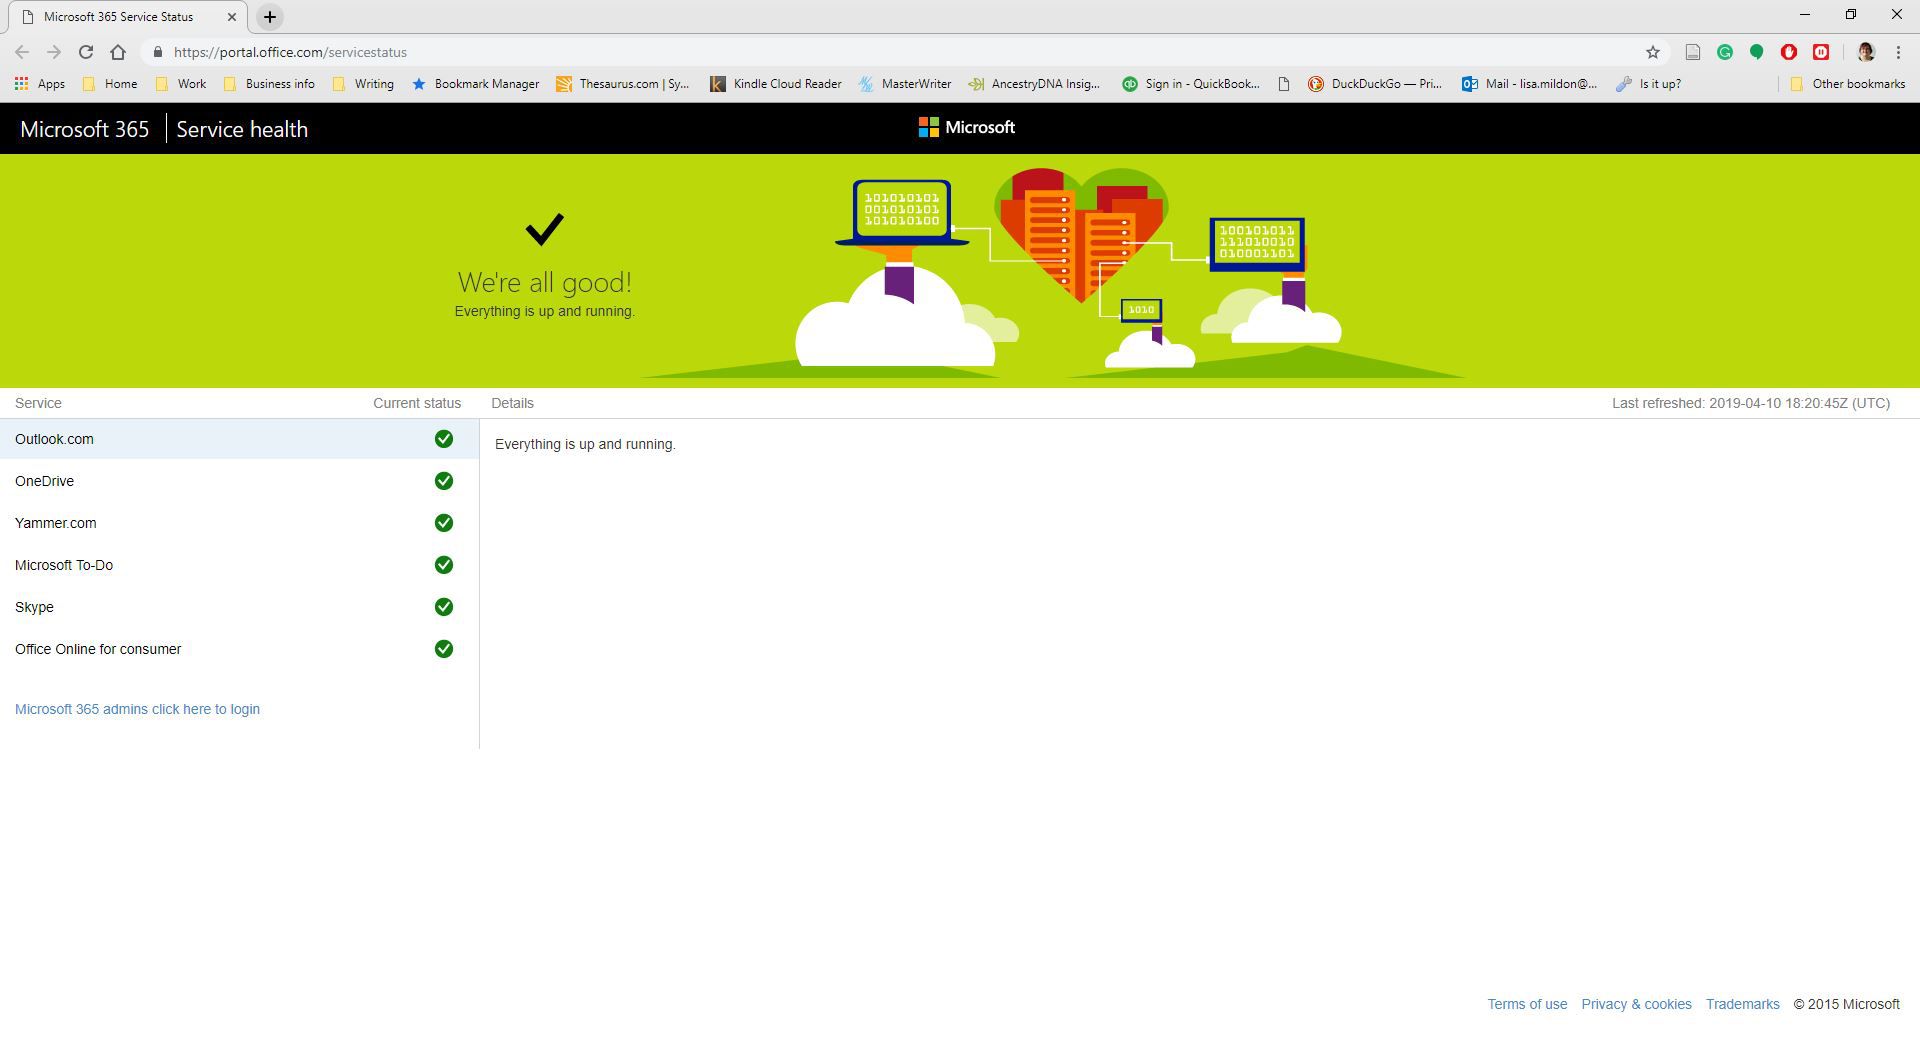Open the Apps bookmarks shortcut

click(40, 84)
